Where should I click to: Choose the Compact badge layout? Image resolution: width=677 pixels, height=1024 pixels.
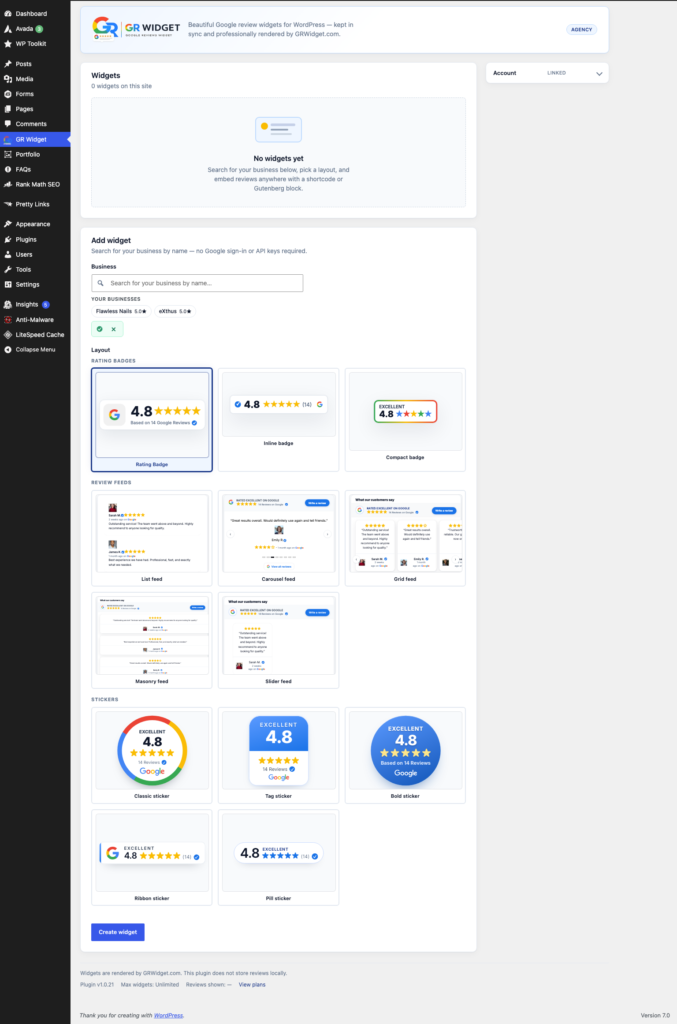[x=405, y=420]
